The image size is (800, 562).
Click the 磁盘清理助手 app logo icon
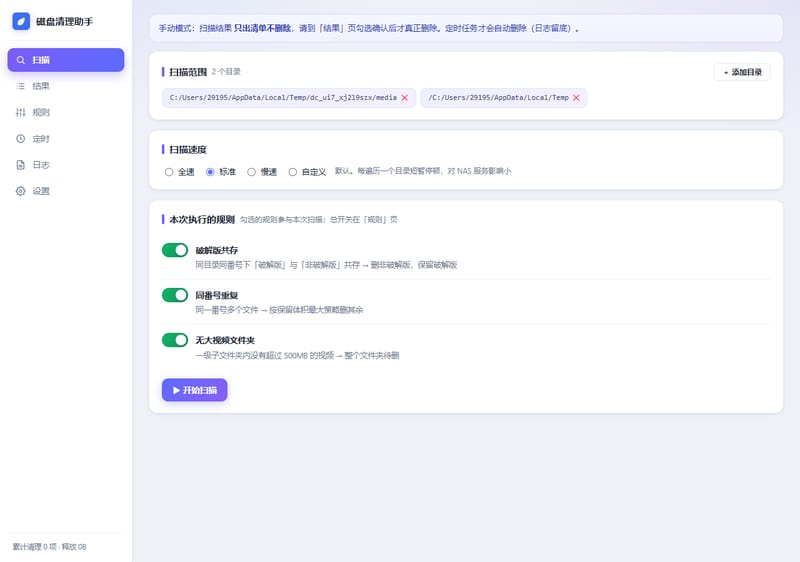pyautogui.click(x=21, y=21)
